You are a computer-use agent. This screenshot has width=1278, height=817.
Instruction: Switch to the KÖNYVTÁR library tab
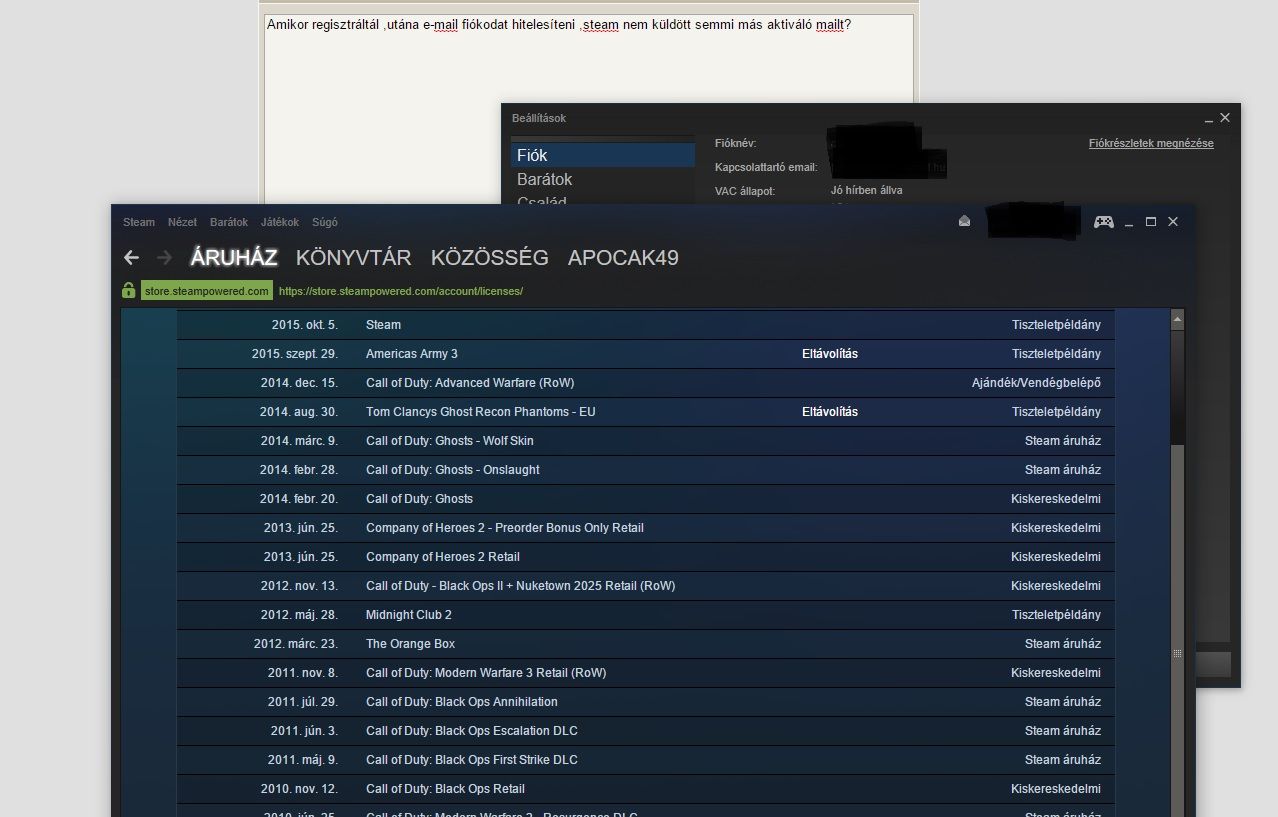pyautogui.click(x=353, y=258)
